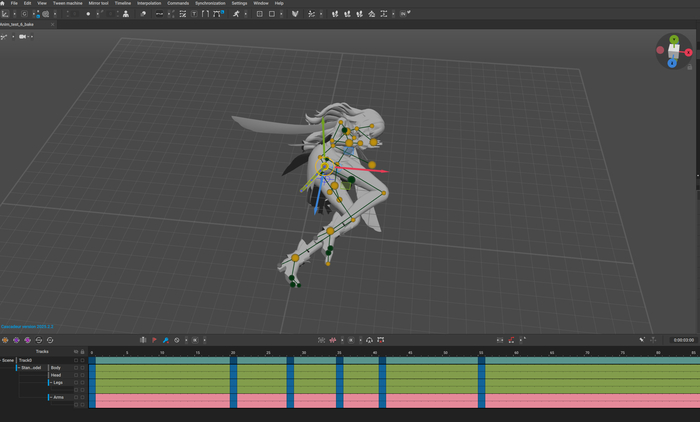Open the Interpolation menu
This screenshot has width=700, height=422.
tap(148, 3)
